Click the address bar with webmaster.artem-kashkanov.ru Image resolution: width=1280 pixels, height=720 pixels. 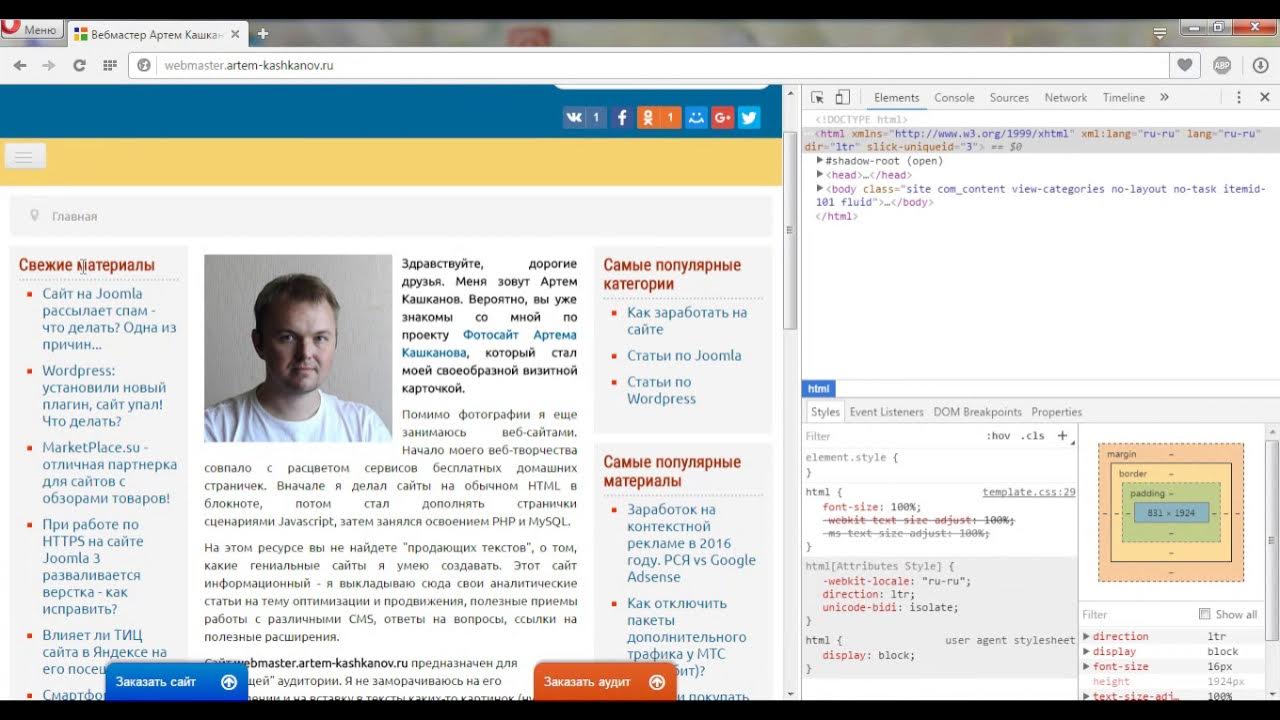[x=648, y=65]
